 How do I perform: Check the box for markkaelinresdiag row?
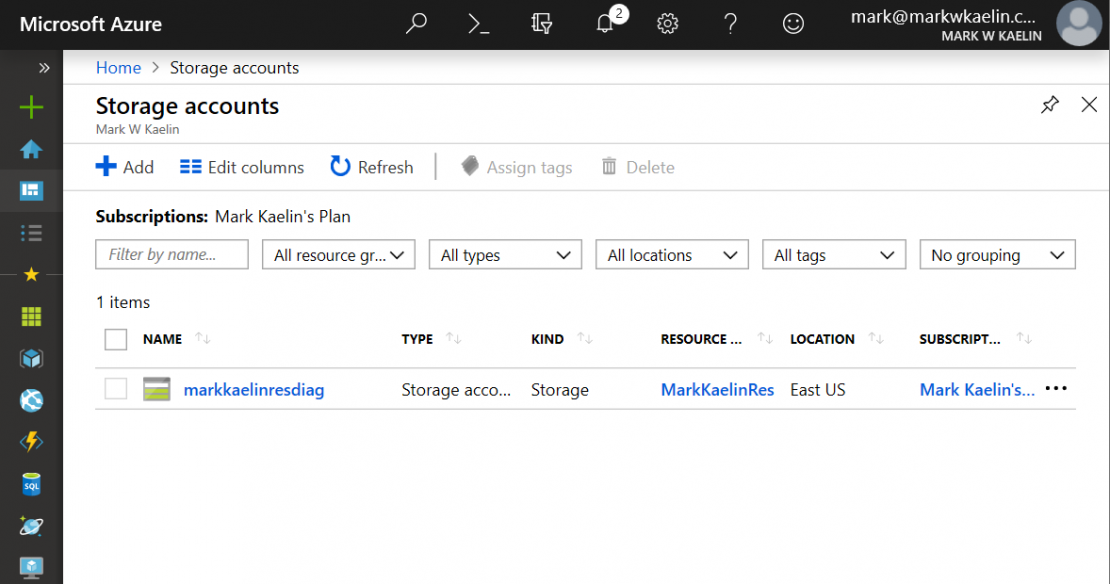[116, 389]
